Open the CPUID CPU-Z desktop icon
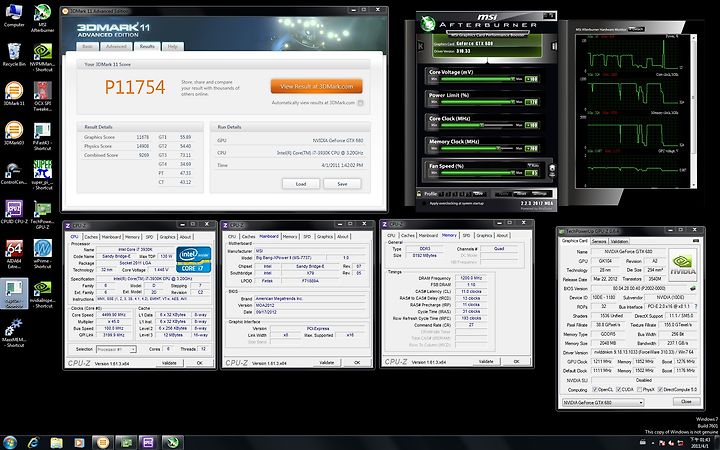 pyautogui.click(x=14, y=212)
